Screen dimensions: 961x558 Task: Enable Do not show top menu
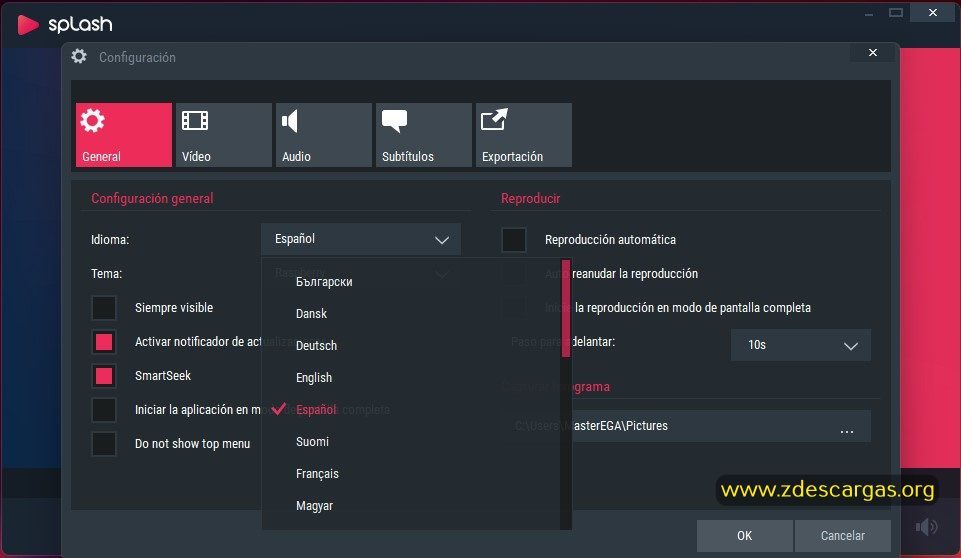(x=104, y=443)
